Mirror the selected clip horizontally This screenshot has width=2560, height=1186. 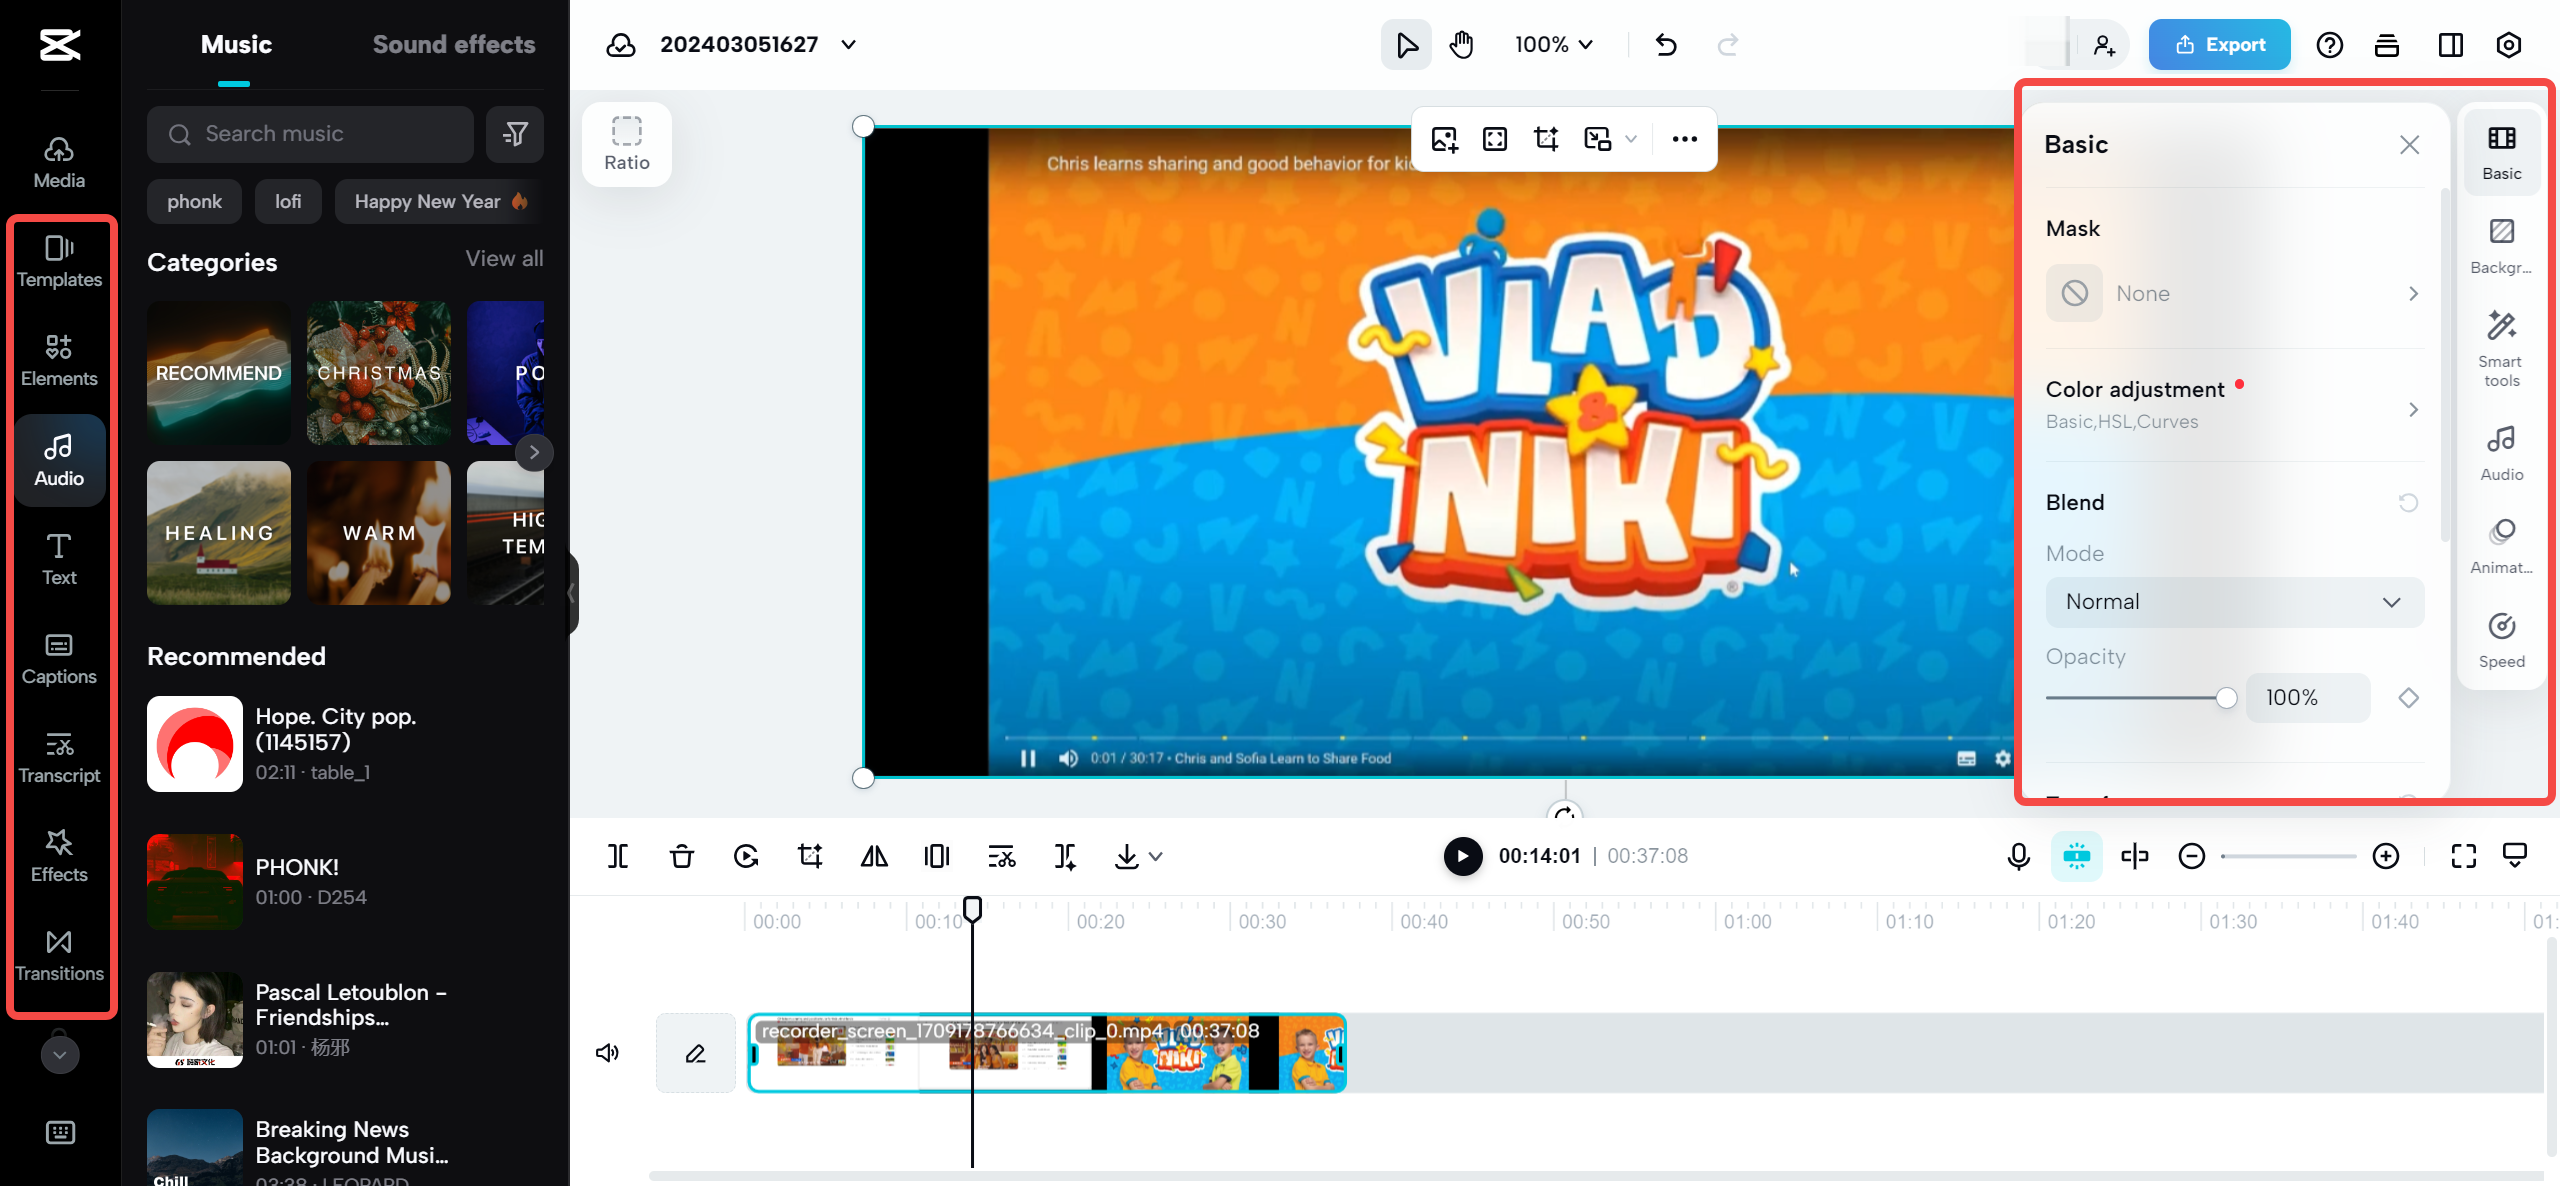click(x=873, y=856)
